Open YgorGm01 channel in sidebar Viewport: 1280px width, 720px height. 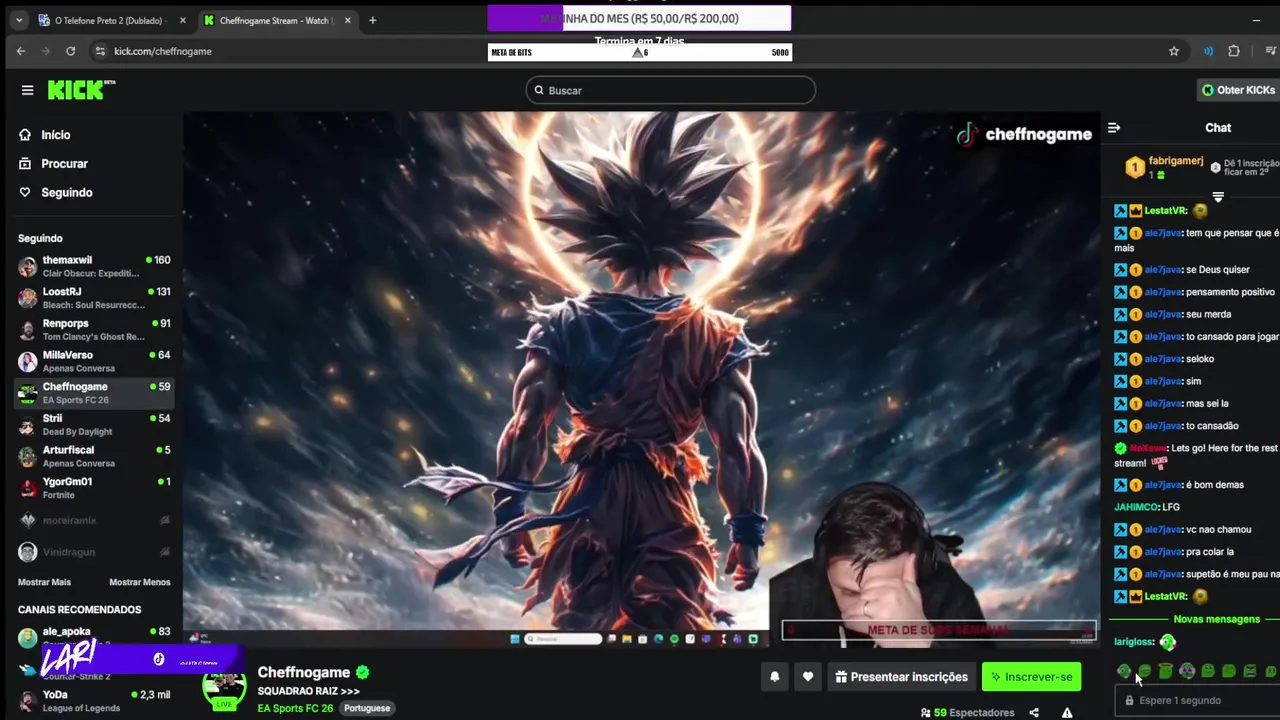tap(95, 488)
